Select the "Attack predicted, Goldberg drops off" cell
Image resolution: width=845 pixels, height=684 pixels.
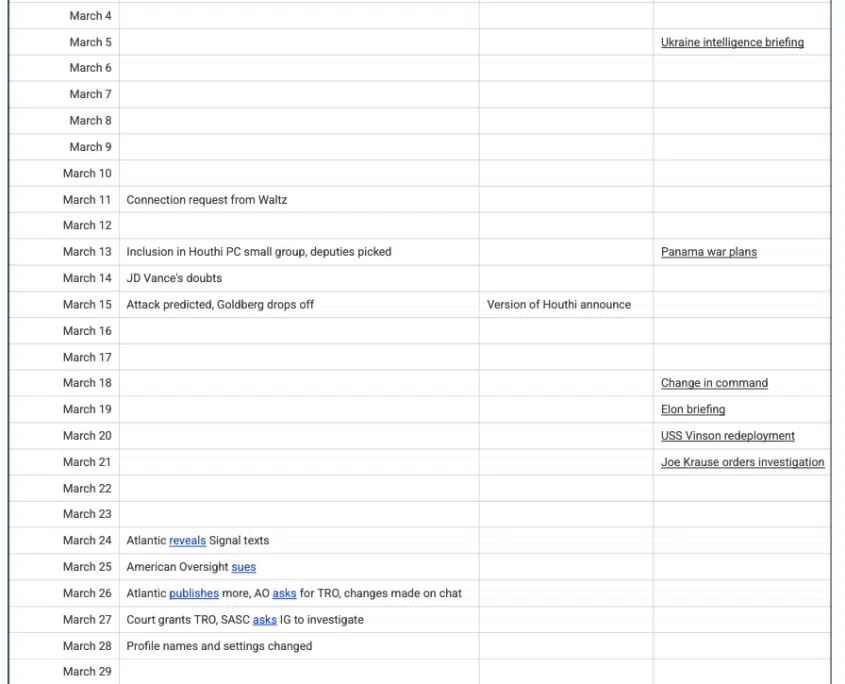[220, 305]
